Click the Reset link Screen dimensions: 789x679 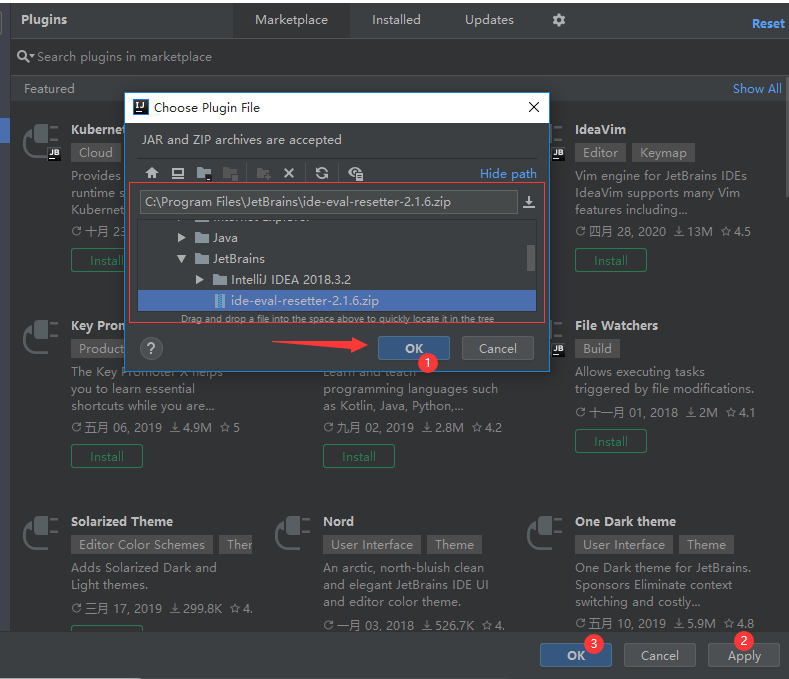click(x=768, y=24)
